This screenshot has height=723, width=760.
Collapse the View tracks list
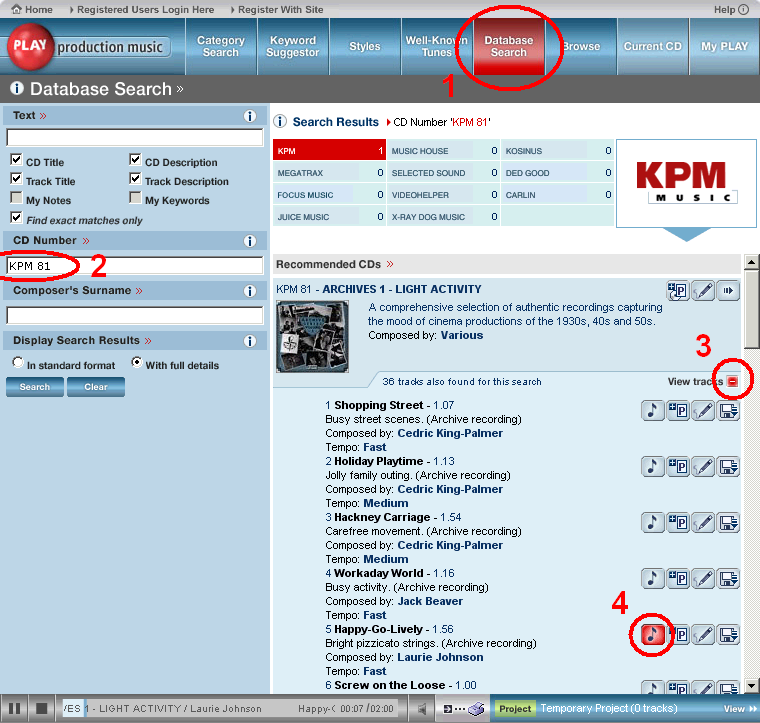(x=733, y=382)
